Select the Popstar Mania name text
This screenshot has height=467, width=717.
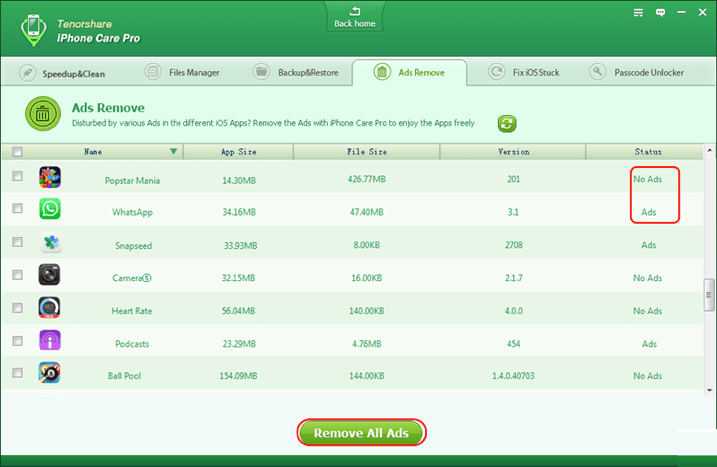click(x=132, y=180)
